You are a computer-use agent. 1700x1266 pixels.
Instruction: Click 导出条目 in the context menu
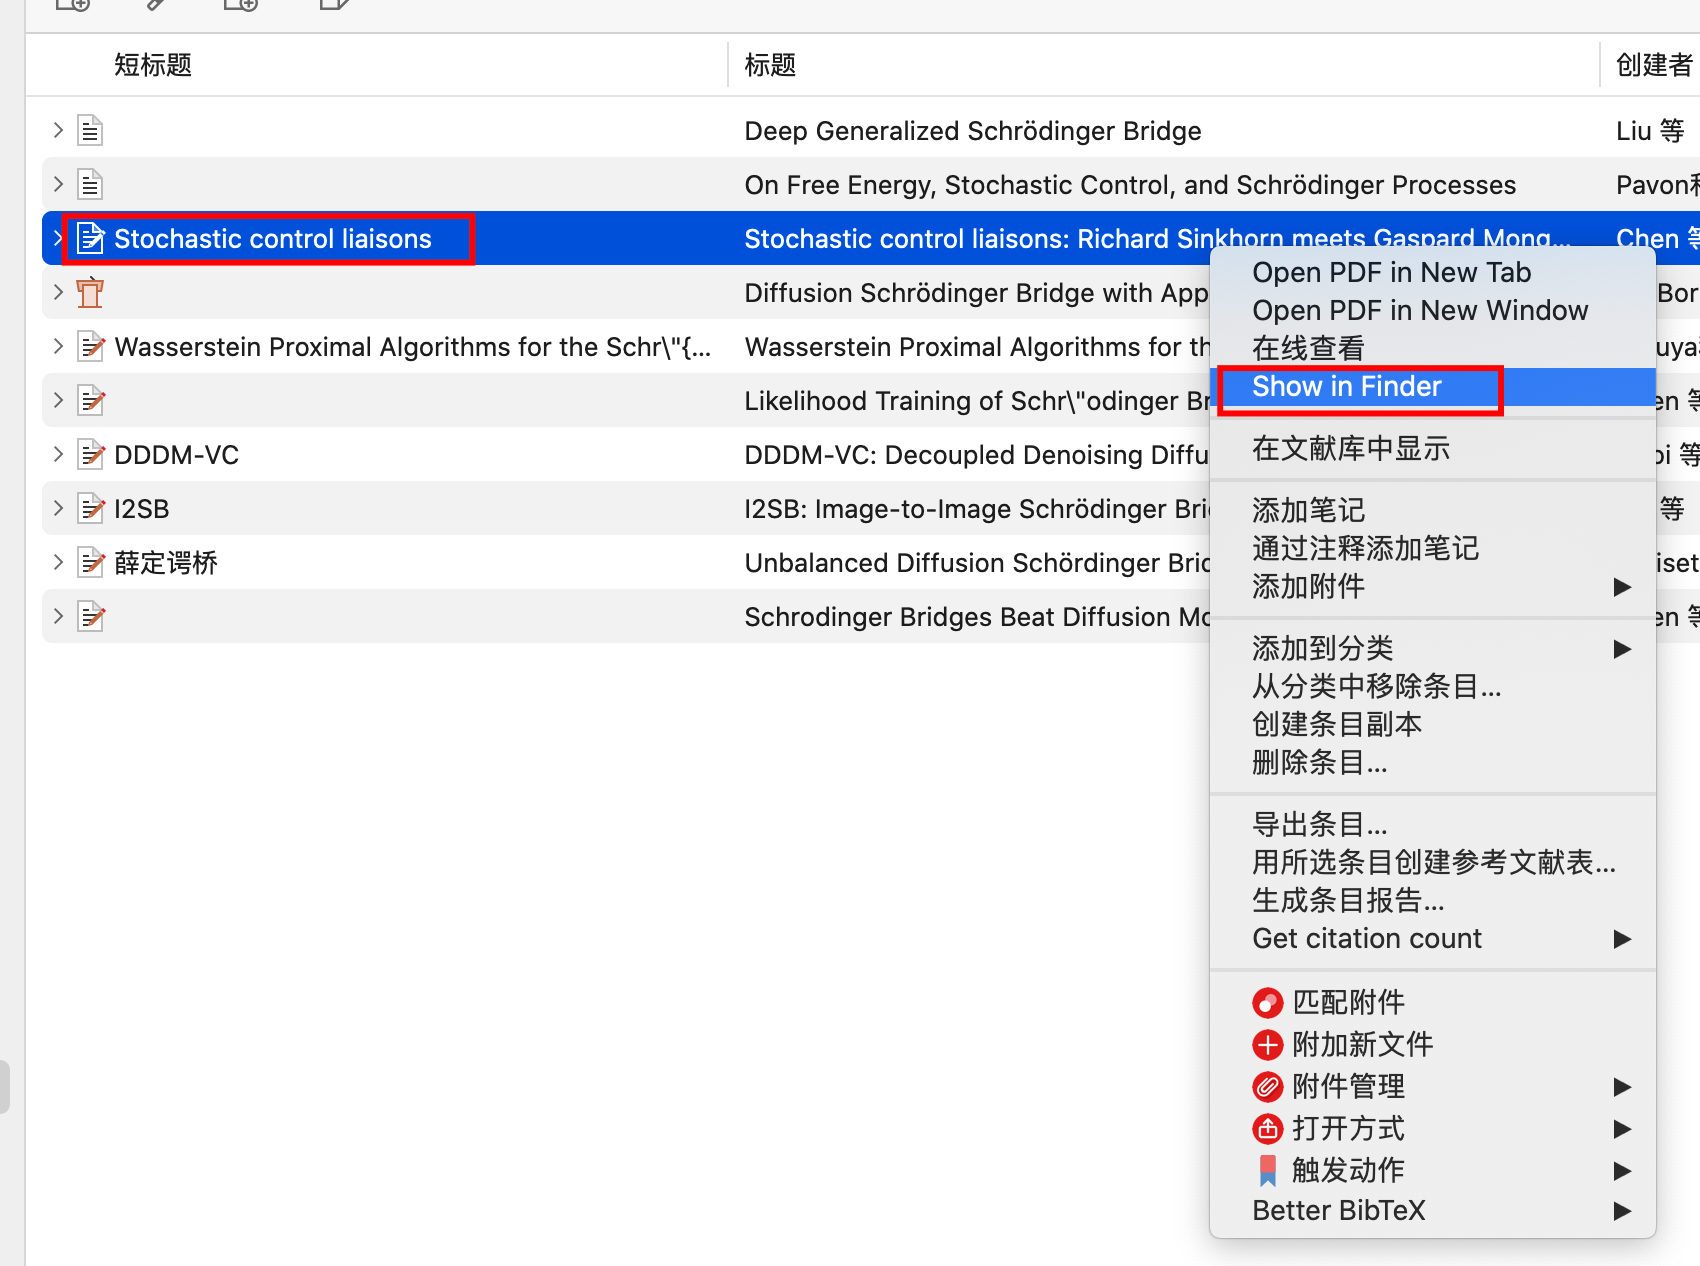[1319, 825]
